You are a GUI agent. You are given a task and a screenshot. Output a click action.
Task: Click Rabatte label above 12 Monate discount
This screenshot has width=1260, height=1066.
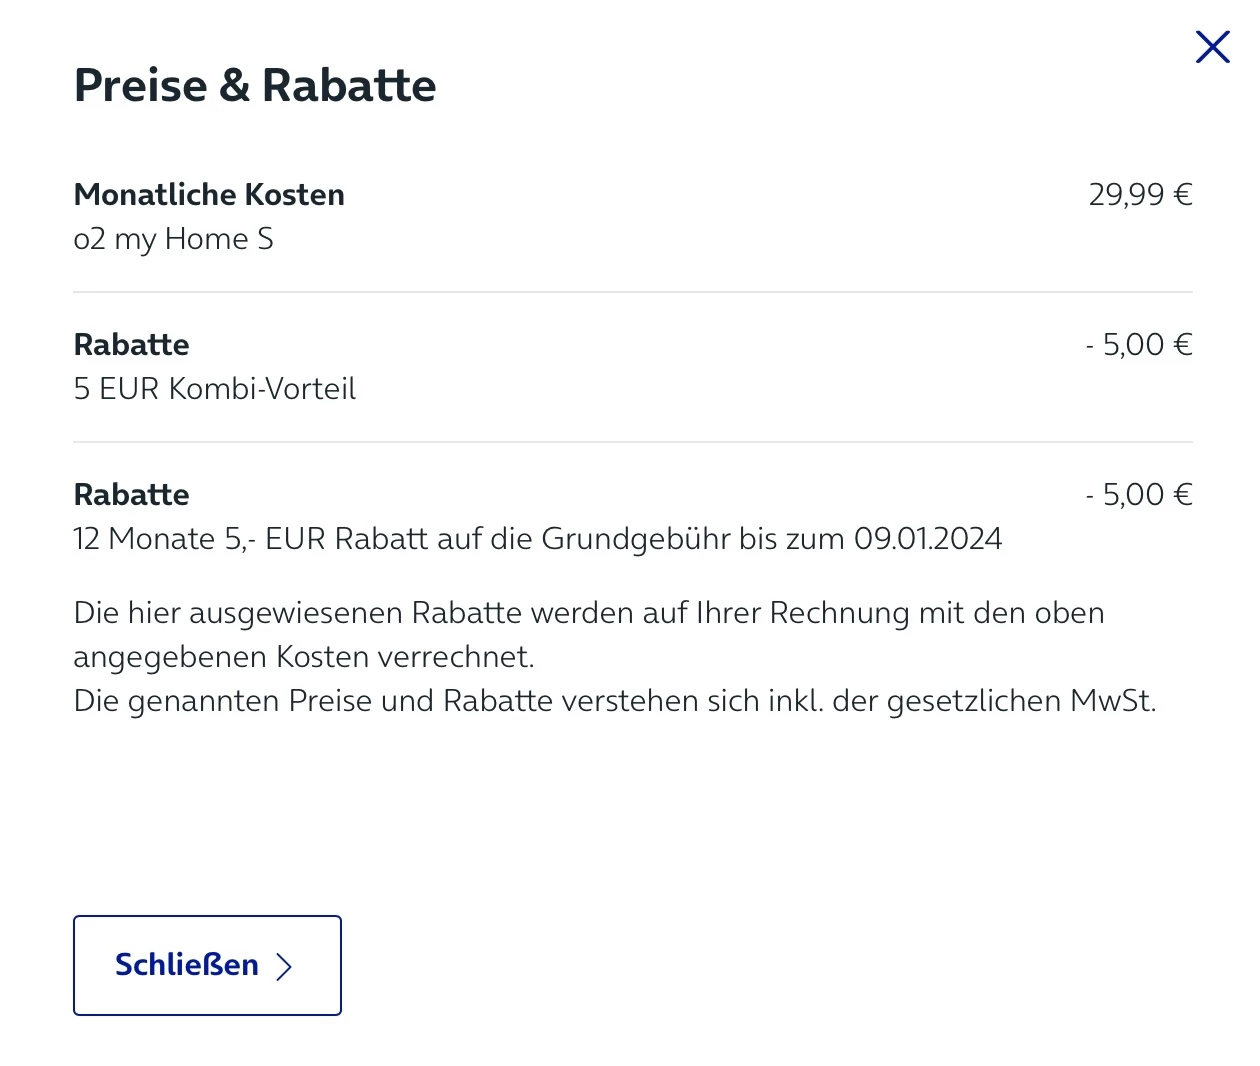pos(131,494)
